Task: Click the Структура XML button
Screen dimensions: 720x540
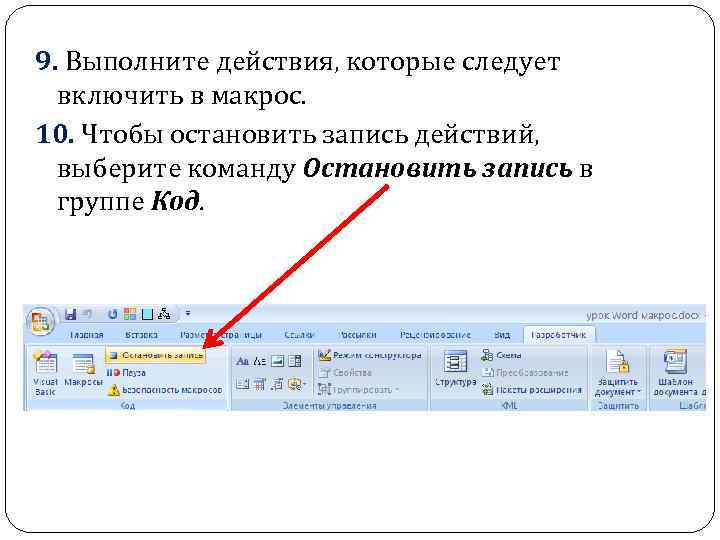Action: 455,369
